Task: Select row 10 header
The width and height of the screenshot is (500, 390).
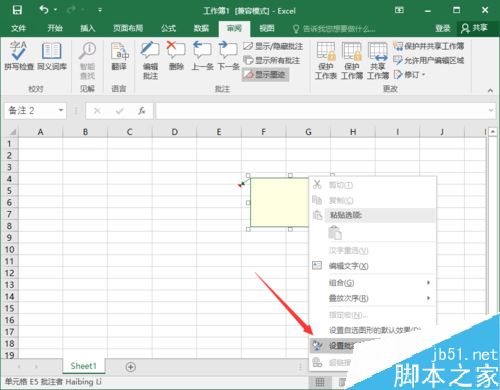Action: pyautogui.click(x=9, y=249)
